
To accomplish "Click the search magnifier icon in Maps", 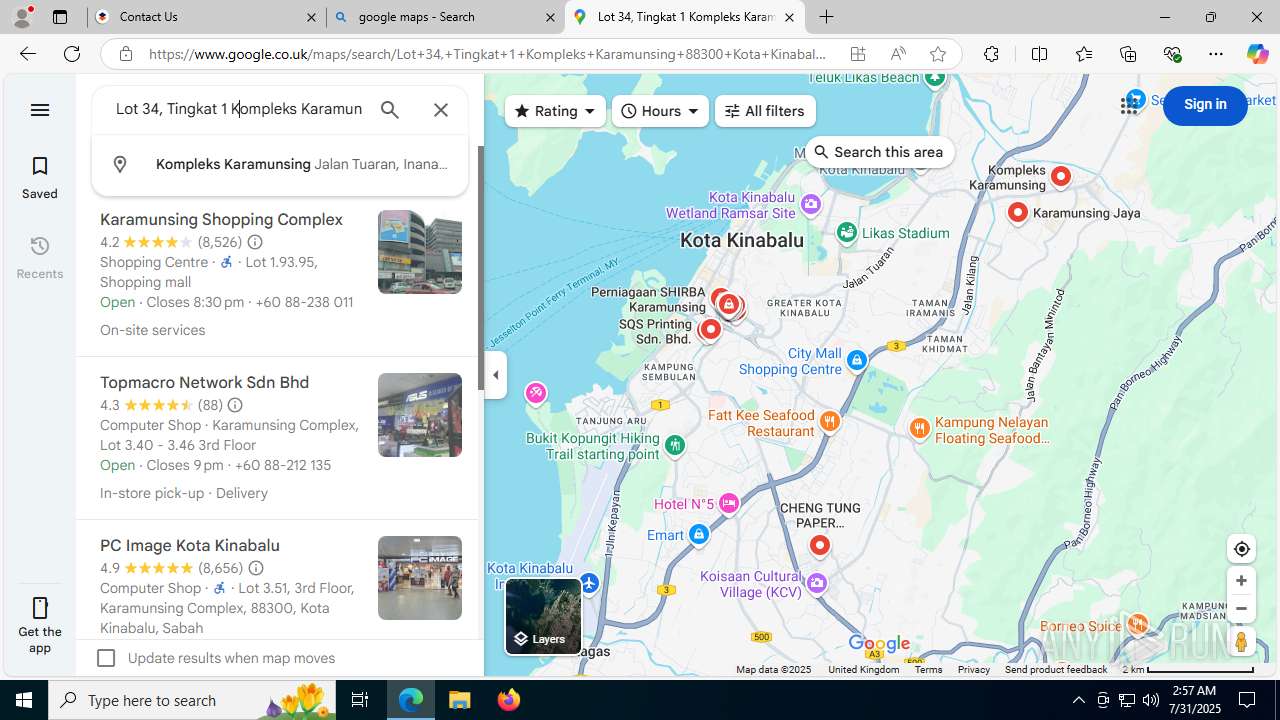I will tap(390, 110).
